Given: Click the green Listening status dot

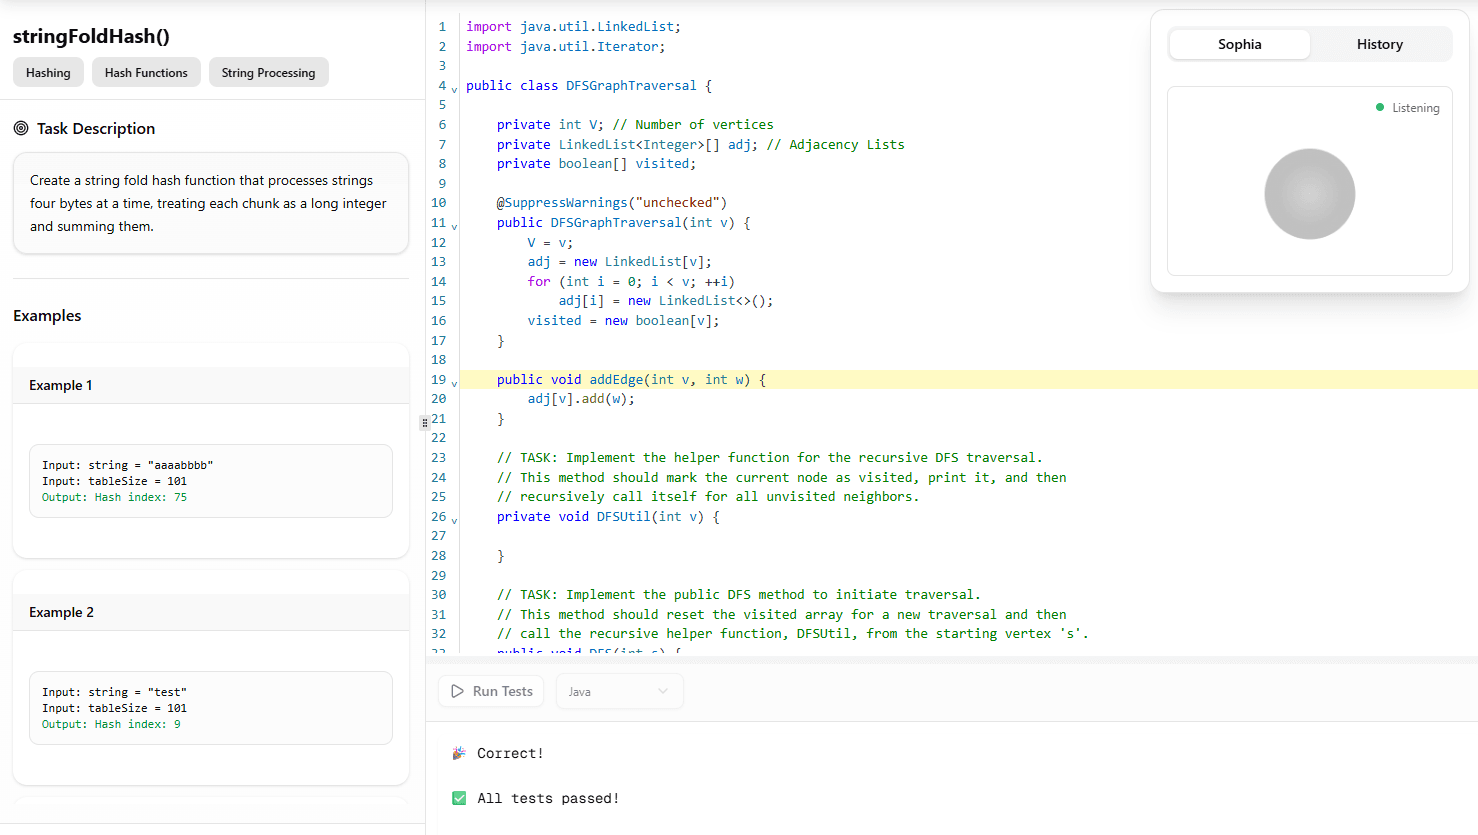Looking at the screenshot, I should click(x=1380, y=107).
